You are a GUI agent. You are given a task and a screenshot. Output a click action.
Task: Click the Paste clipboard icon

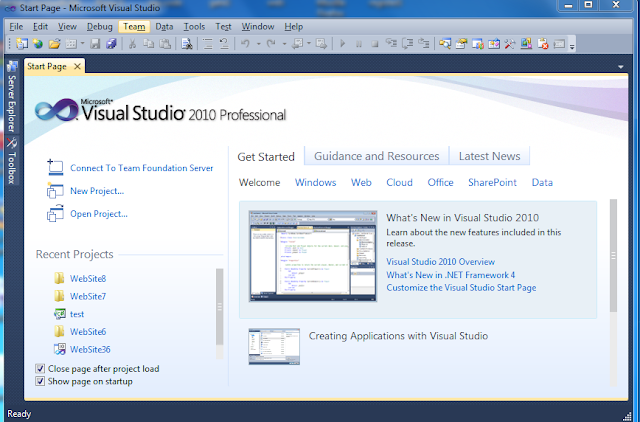(165, 44)
